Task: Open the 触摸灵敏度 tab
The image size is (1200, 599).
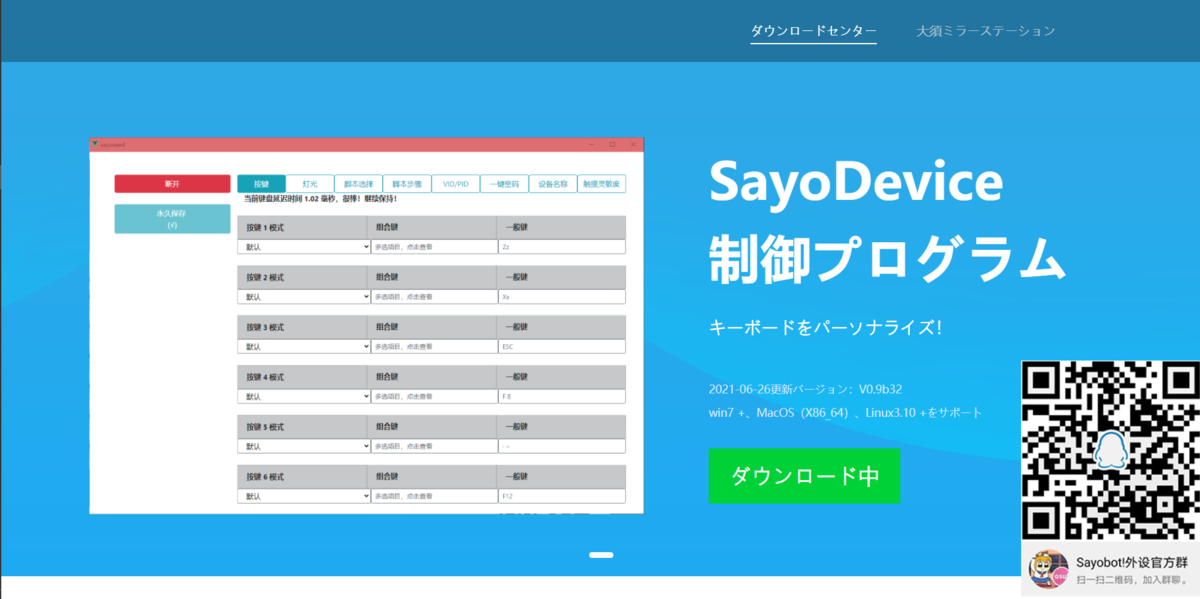Action: 602,184
